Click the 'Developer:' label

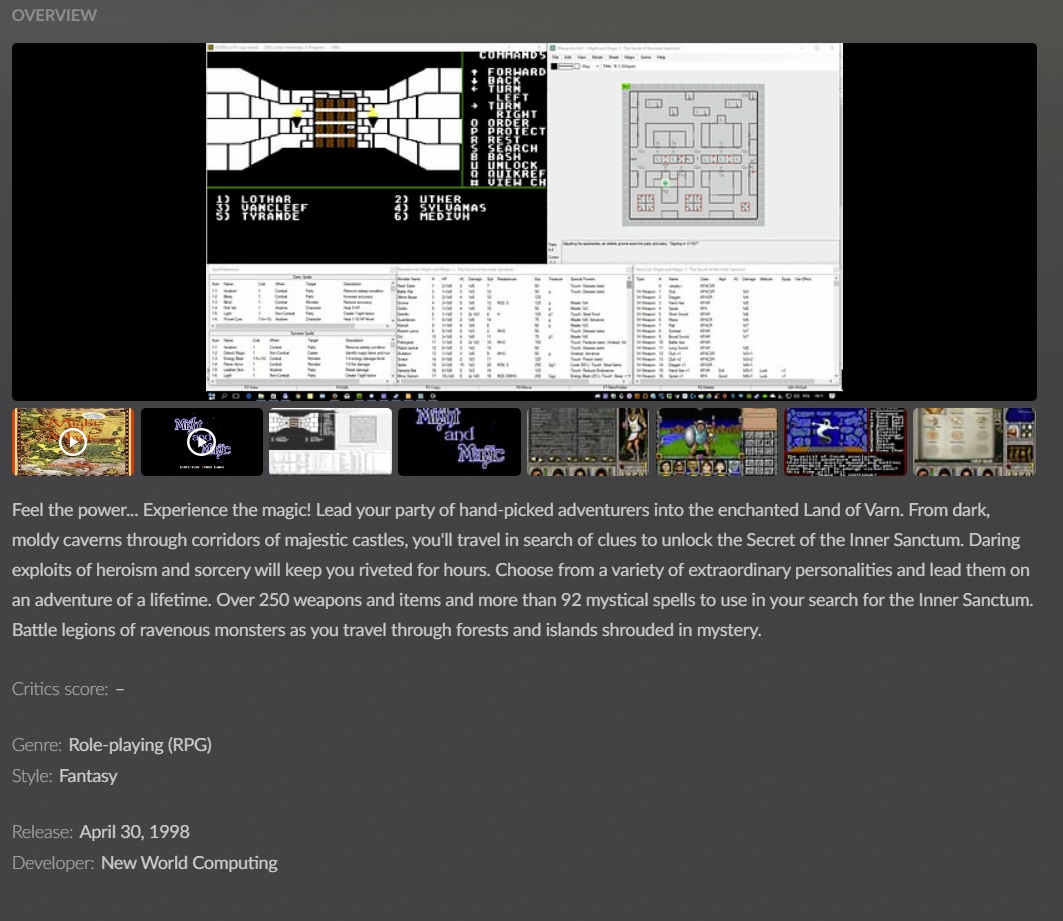[x=53, y=863]
